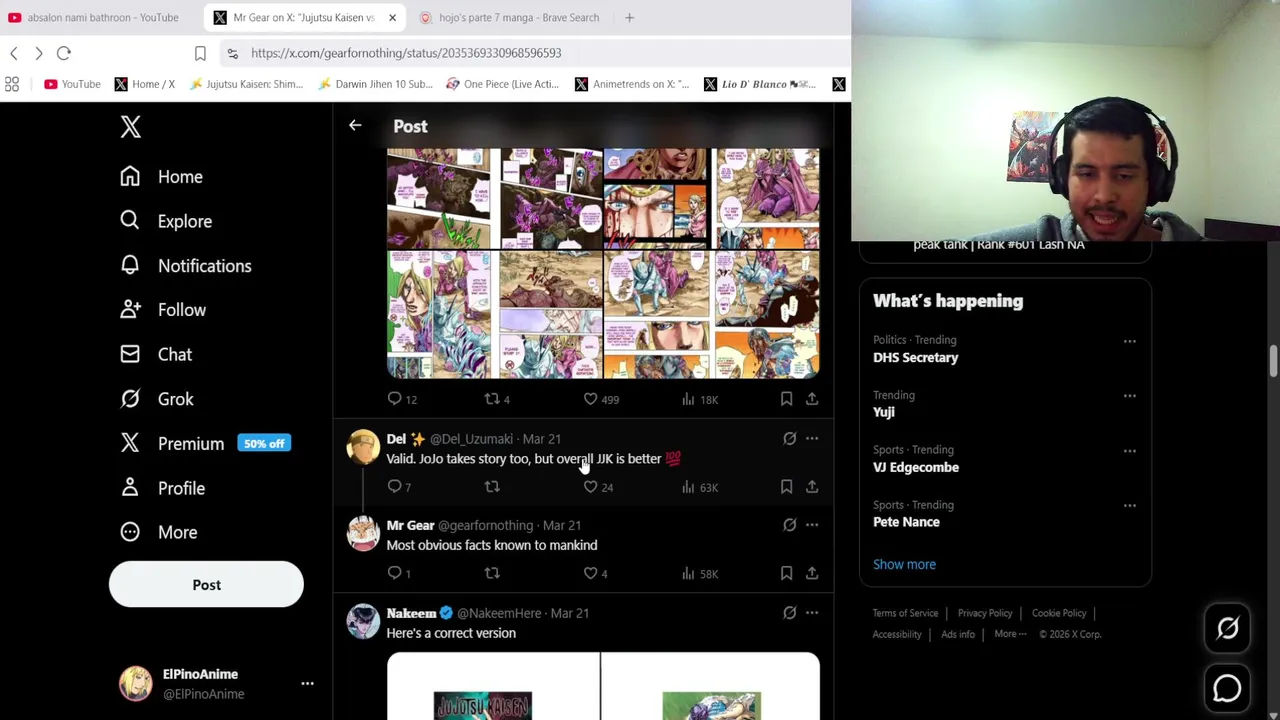The image size is (1280, 720).
Task: Go back with Post header arrow
Action: tap(355, 126)
